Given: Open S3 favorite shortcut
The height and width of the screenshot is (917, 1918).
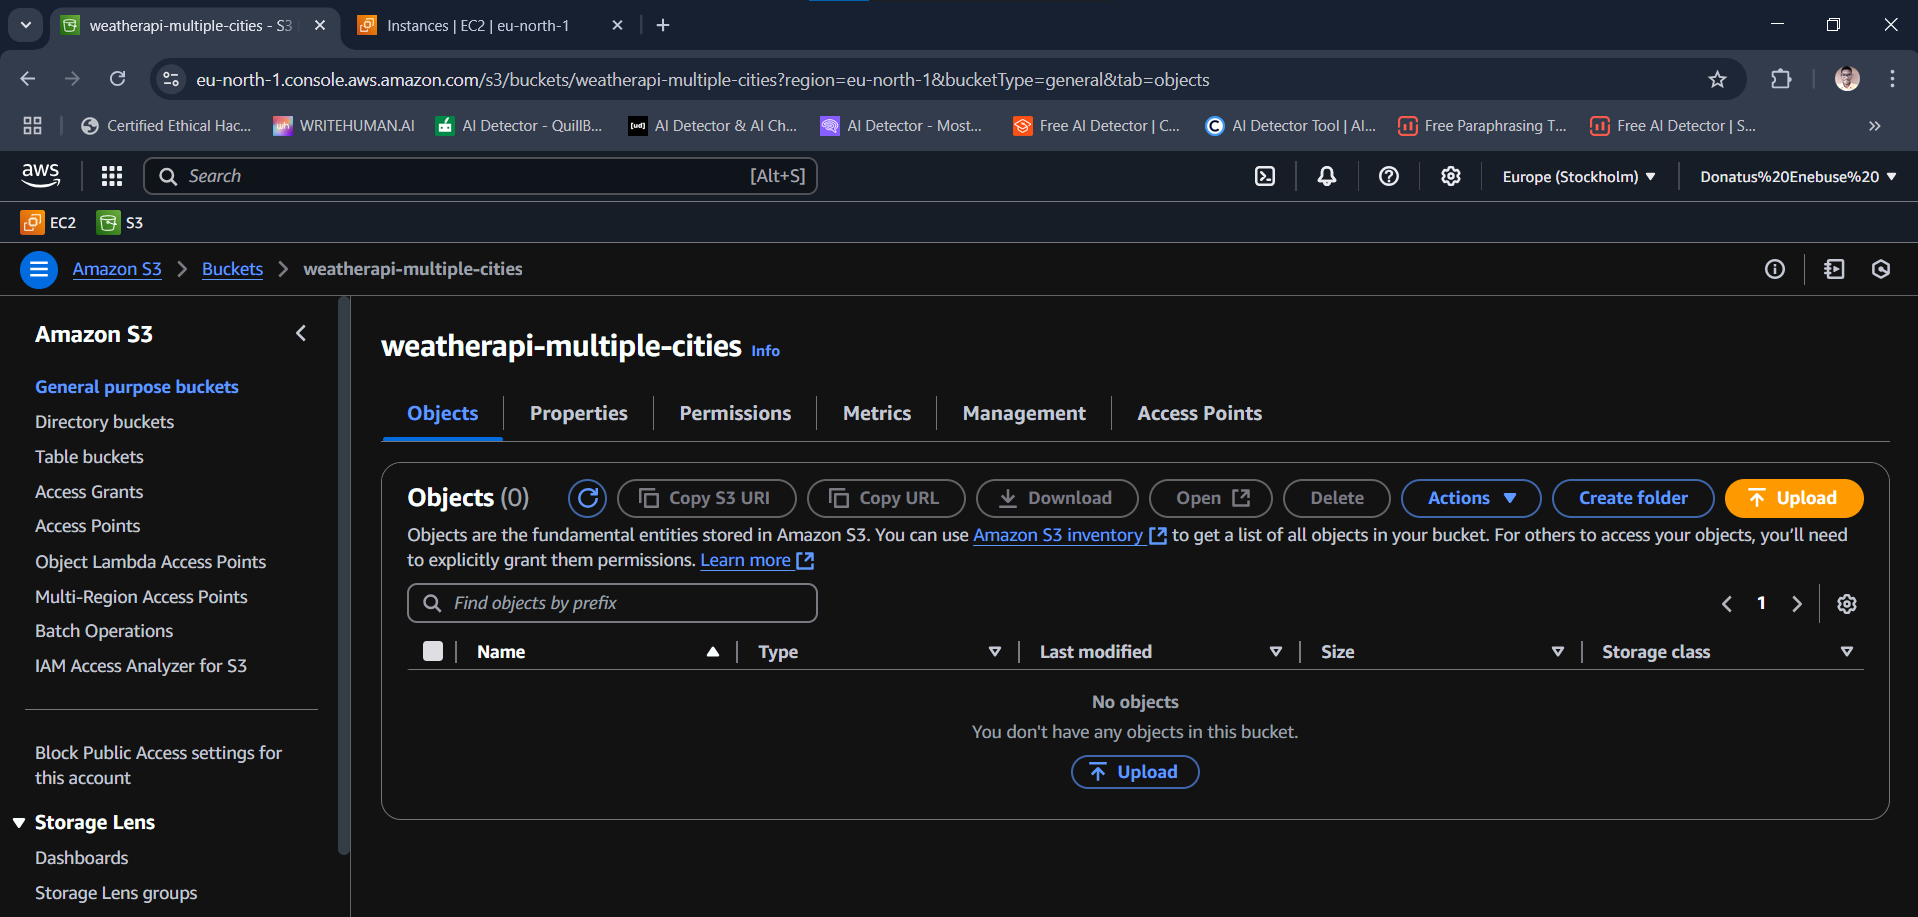Looking at the screenshot, I should point(120,222).
